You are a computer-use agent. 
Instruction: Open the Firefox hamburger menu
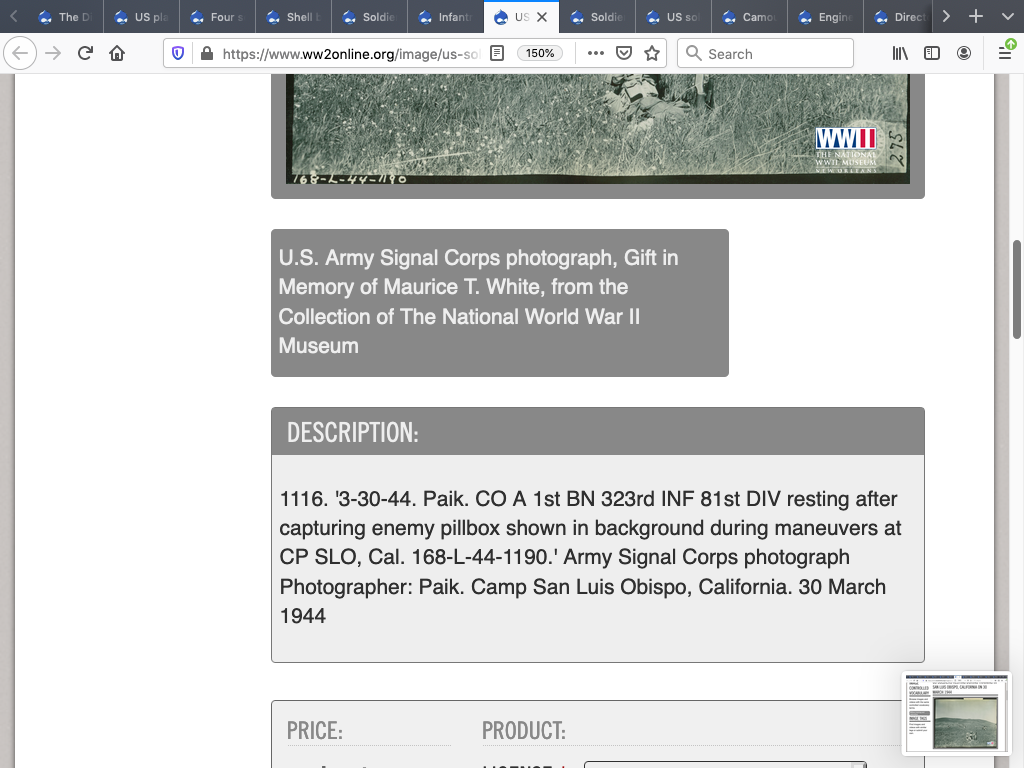[1005, 54]
